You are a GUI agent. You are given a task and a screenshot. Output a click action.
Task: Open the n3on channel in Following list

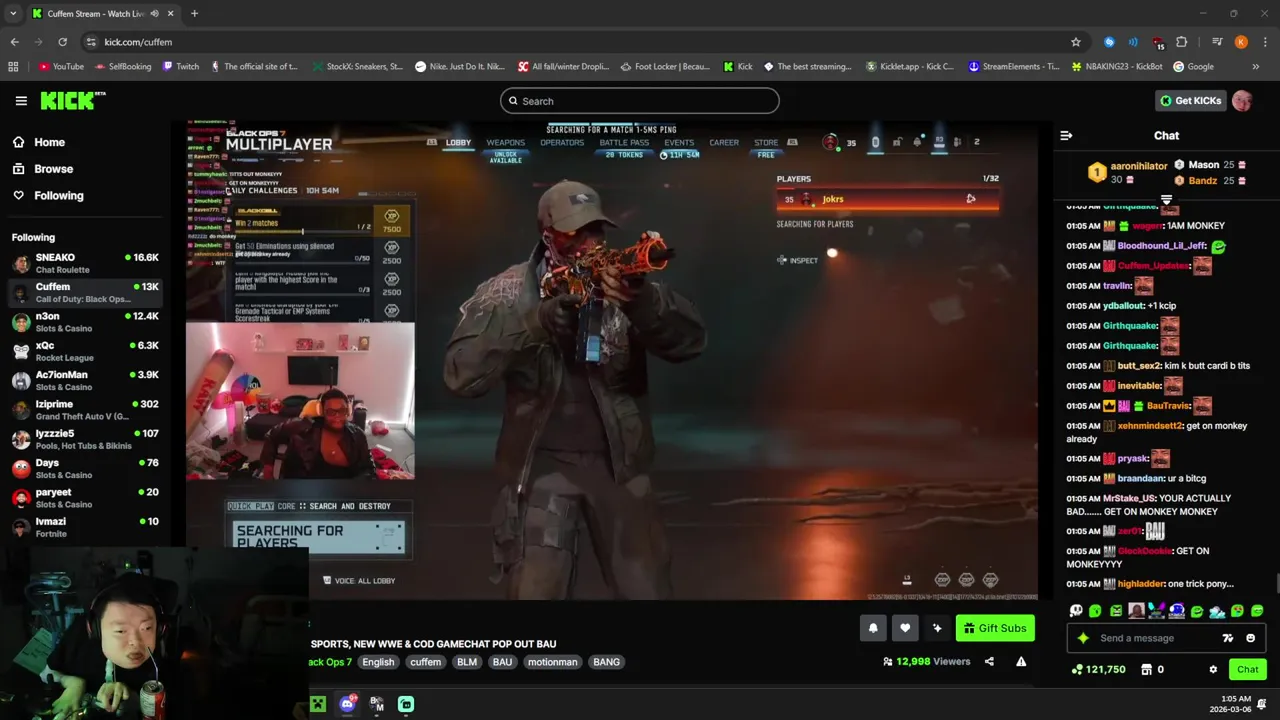click(85, 322)
